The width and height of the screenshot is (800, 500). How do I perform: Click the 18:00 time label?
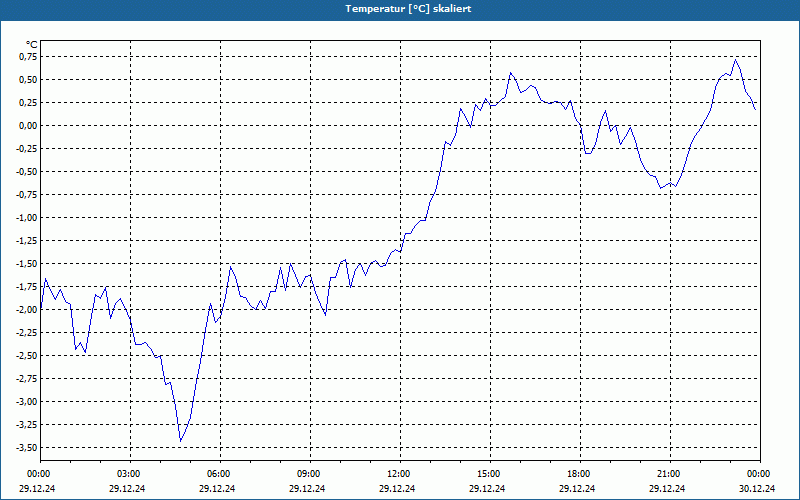[580, 474]
